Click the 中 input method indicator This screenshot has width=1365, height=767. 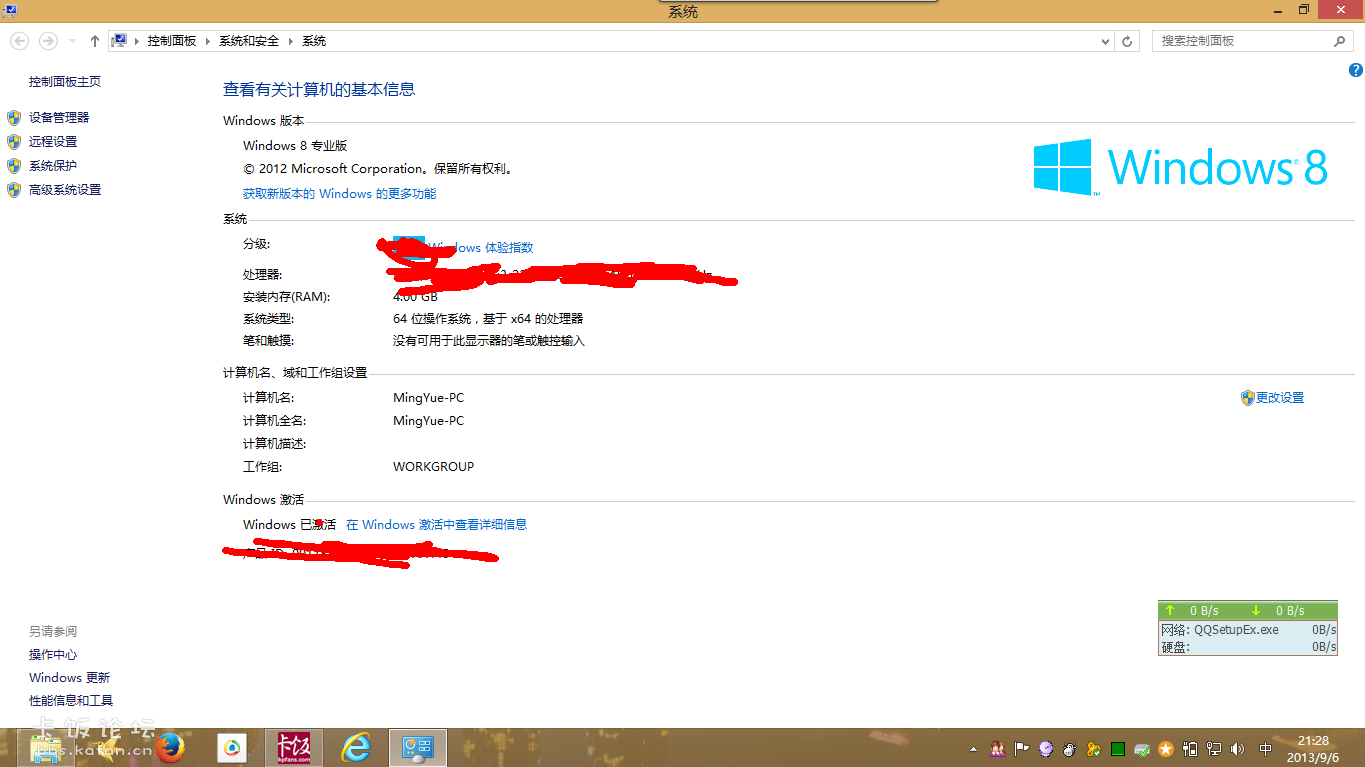[x=1265, y=748]
